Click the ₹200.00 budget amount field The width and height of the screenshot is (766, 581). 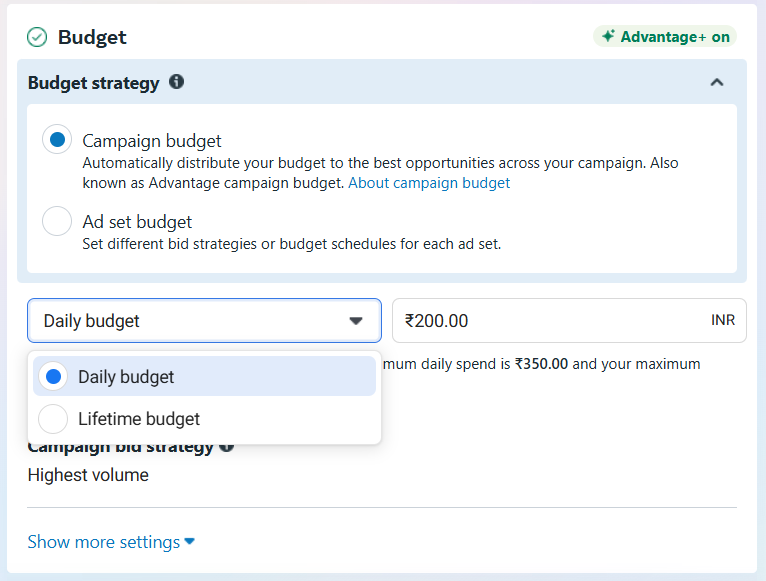pos(569,321)
